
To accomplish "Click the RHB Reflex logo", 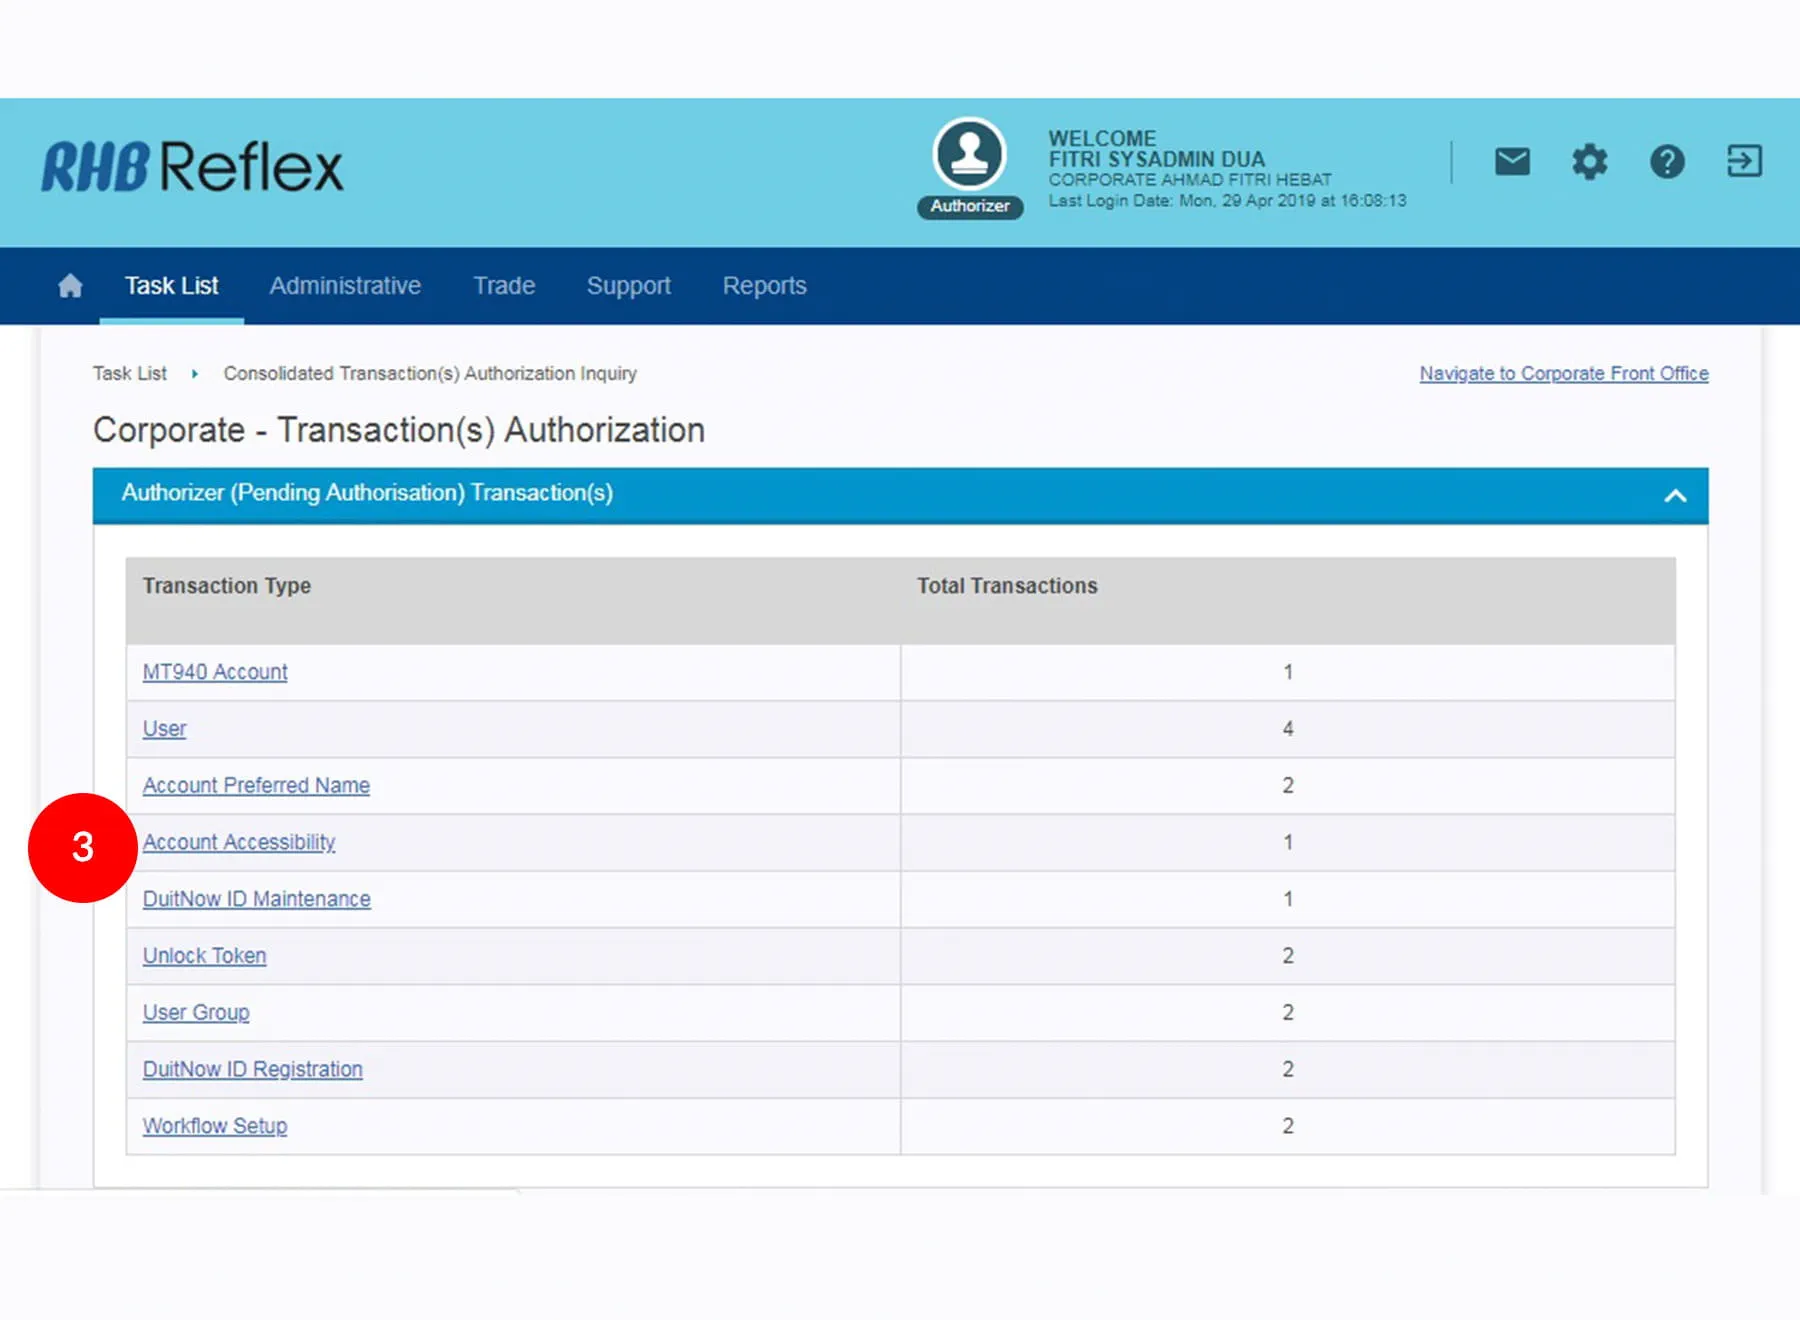I will (192, 166).
